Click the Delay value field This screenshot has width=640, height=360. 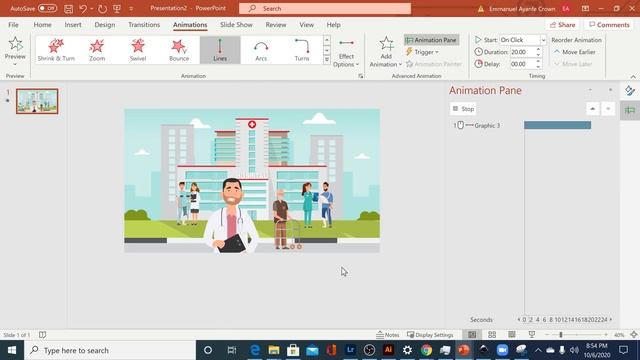coord(522,64)
